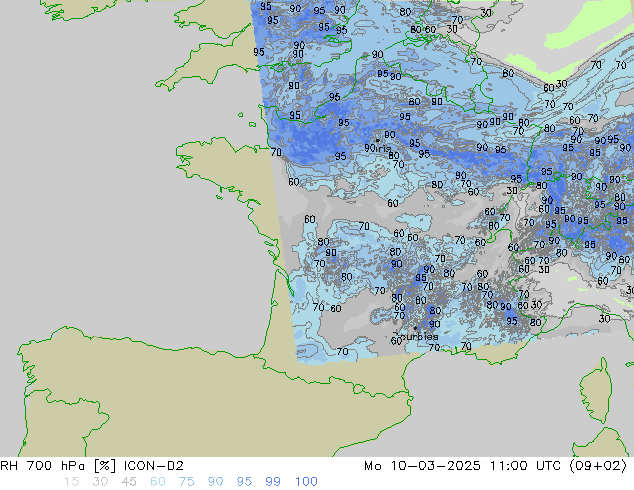Screen dimensions: 634x490
Task: Select the legend value 75
Action: (x=186, y=482)
